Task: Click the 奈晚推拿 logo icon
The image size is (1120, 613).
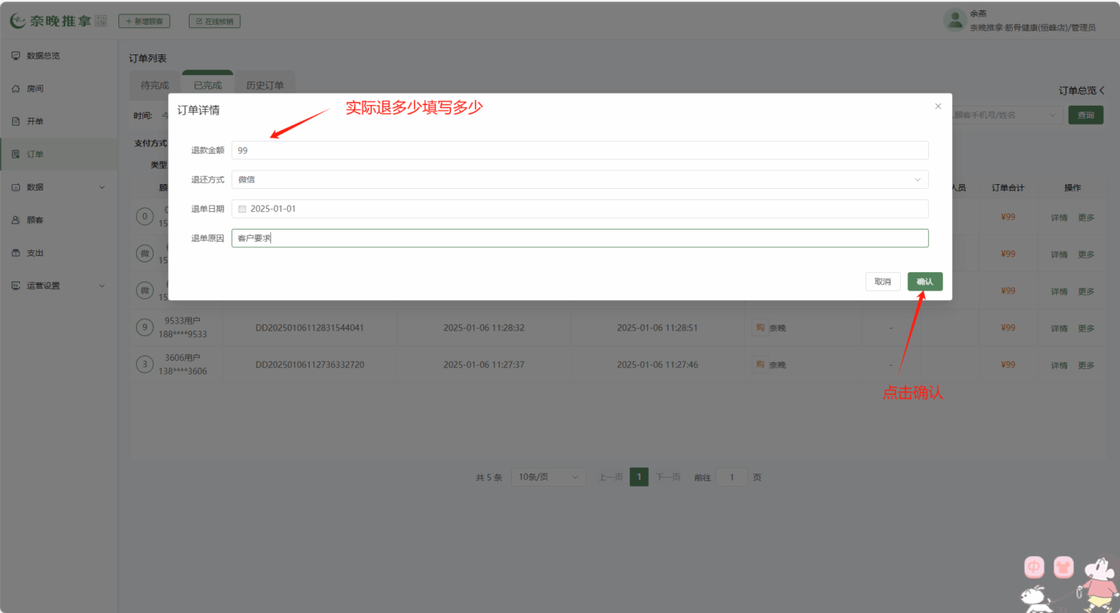Action: pos(18,21)
